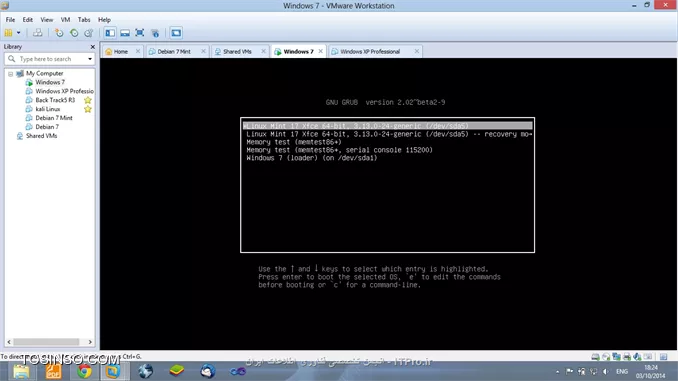Close the Debian 7 Mint tab
The image size is (678, 381).
coord(203,51)
